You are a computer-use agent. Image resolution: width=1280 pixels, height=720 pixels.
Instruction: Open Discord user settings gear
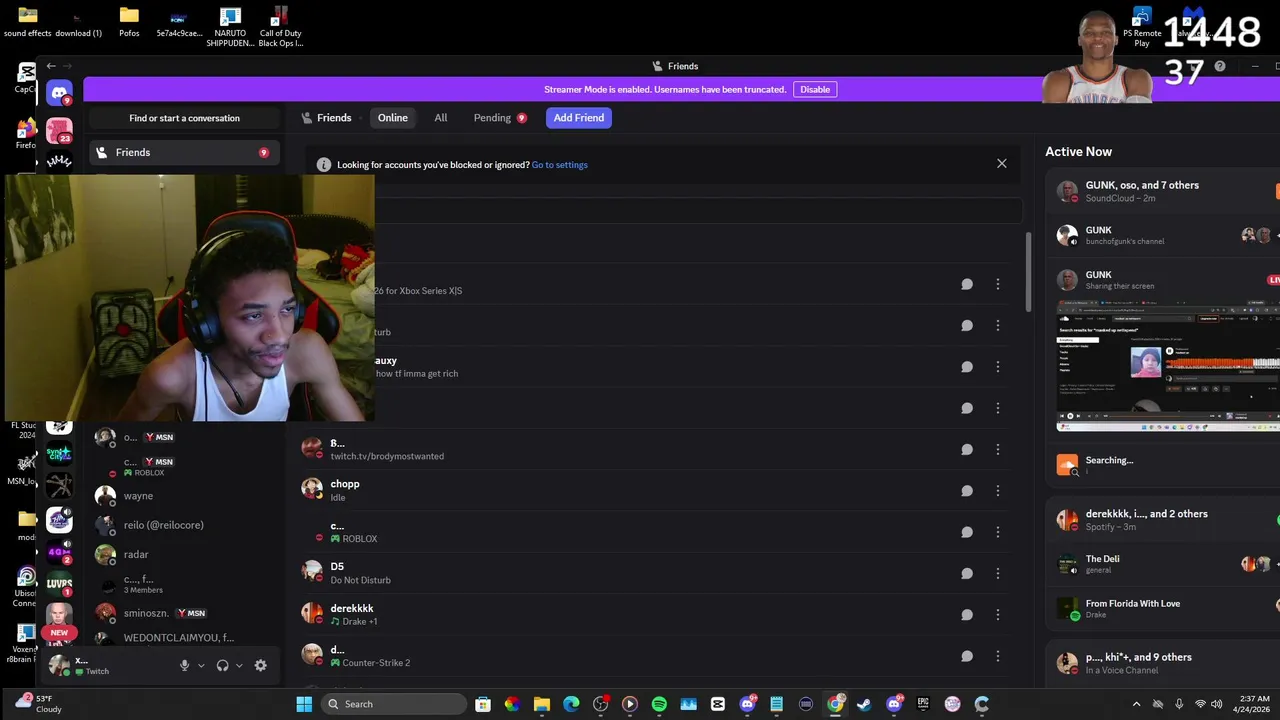tap(260, 665)
